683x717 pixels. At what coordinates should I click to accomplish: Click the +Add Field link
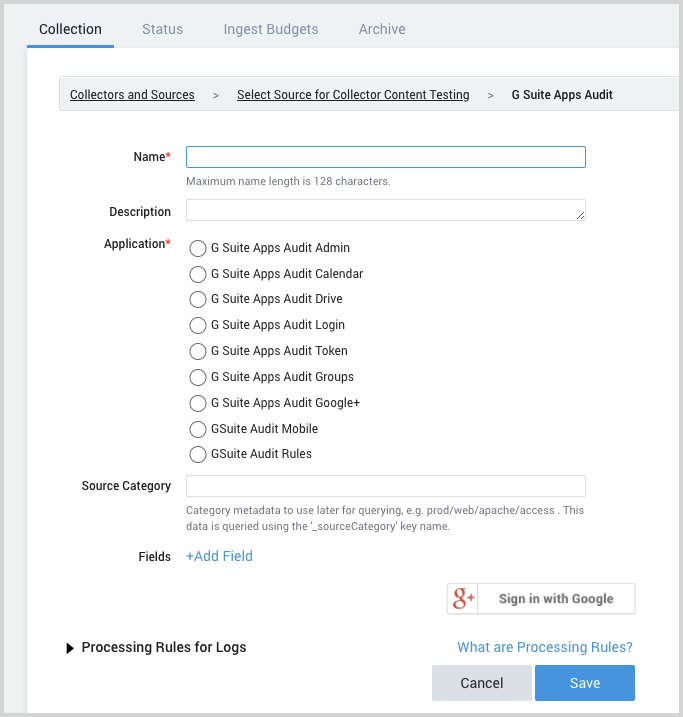pyautogui.click(x=219, y=556)
